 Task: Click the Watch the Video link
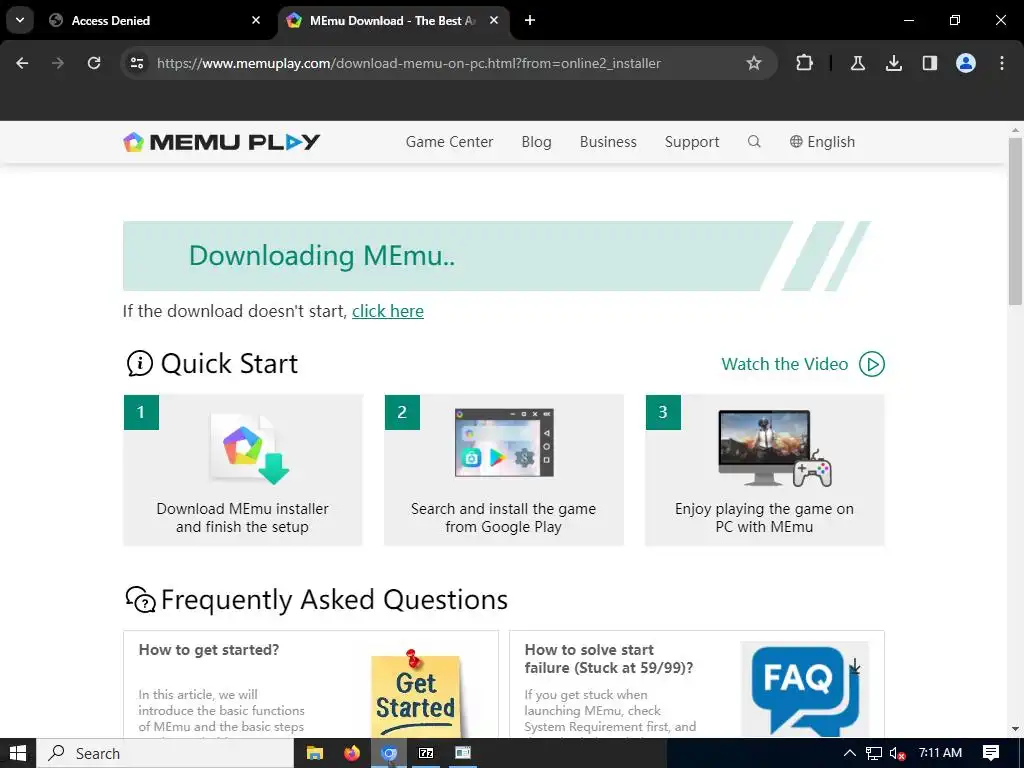[x=784, y=364]
